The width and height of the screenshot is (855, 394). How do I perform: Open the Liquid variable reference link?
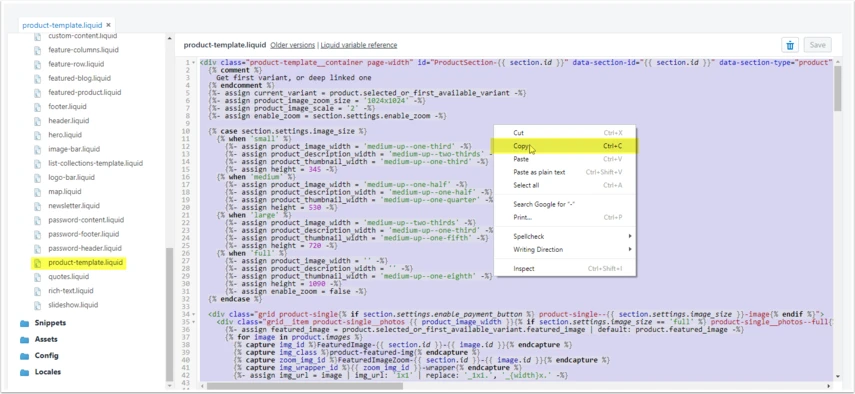point(359,45)
